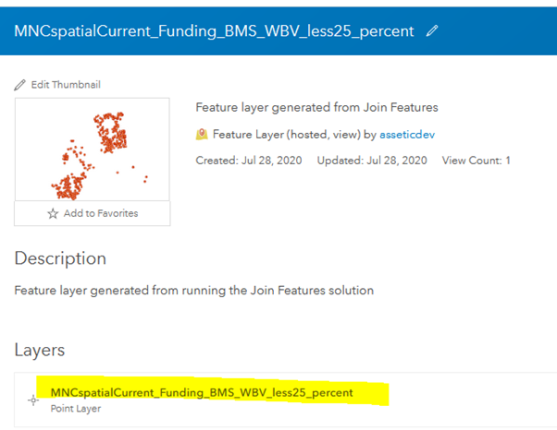The width and height of the screenshot is (557, 430).
Task: Click the star icon in Add to Favorites
Action: (x=53, y=213)
